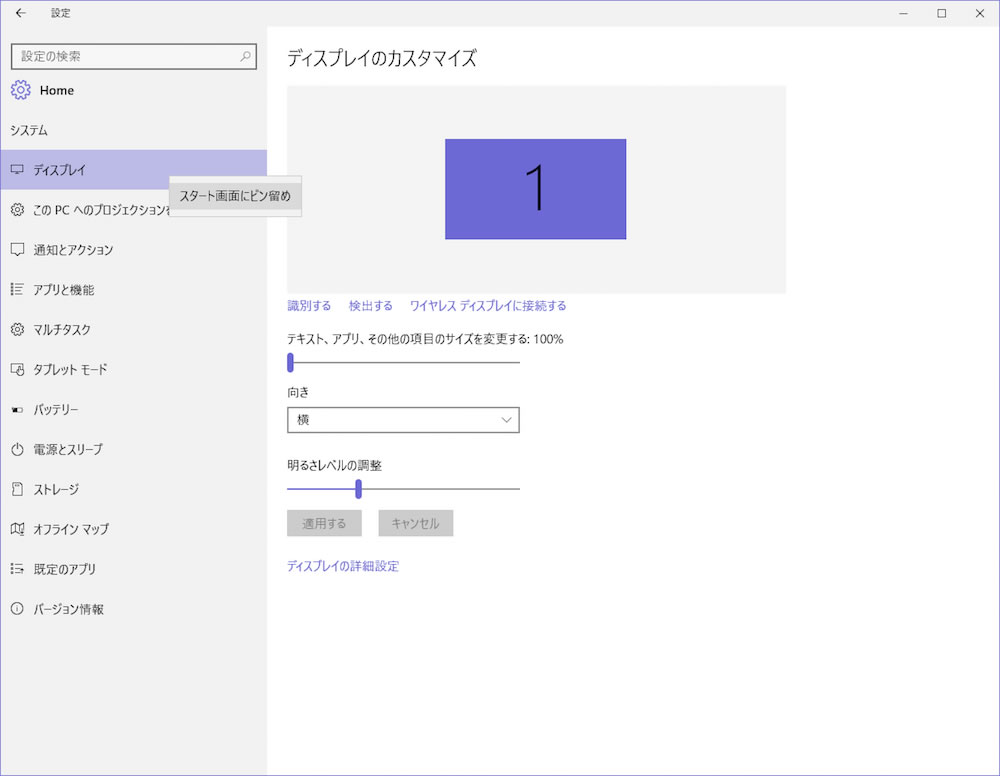Focus the 設定の検索 search field
Screen dimensions: 1000x776
(x=134, y=56)
